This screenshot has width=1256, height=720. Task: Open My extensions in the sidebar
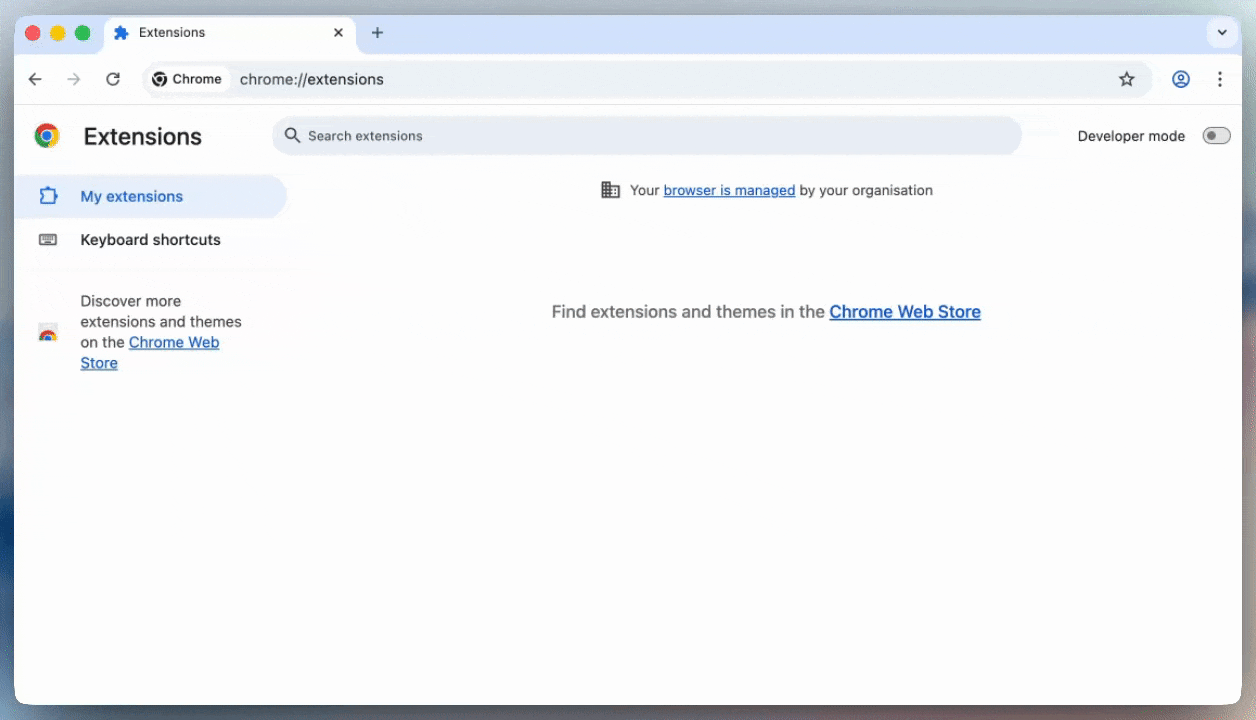(x=150, y=196)
